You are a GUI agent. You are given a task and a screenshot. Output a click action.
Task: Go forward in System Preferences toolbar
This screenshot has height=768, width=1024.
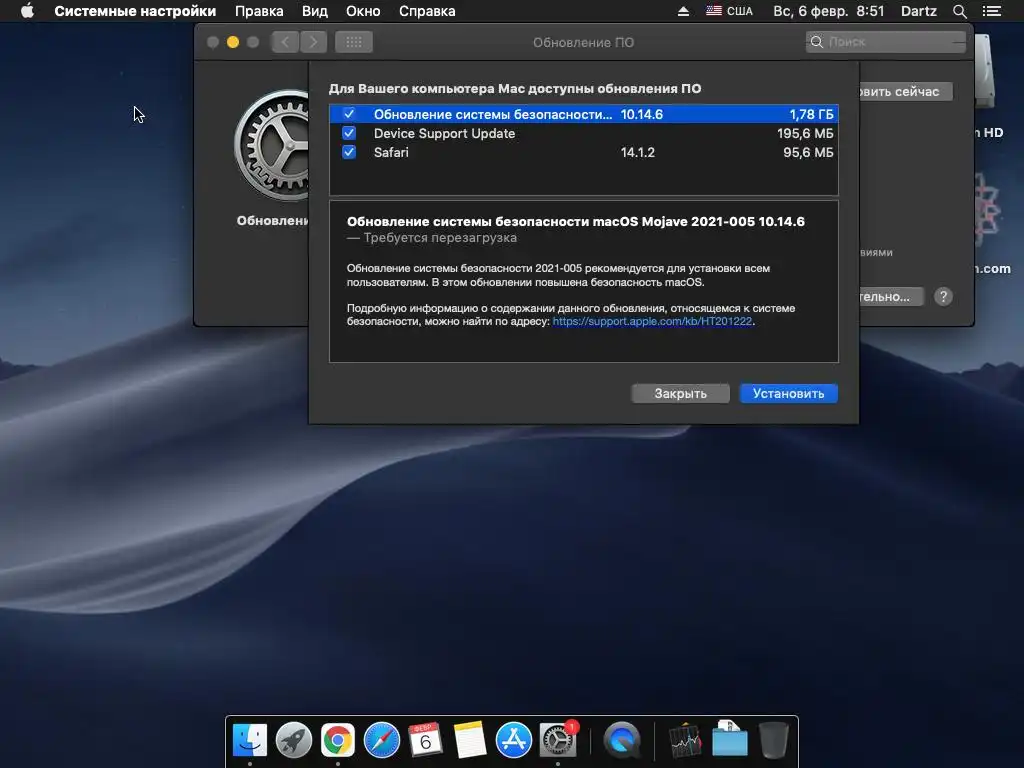tap(313, 42)
